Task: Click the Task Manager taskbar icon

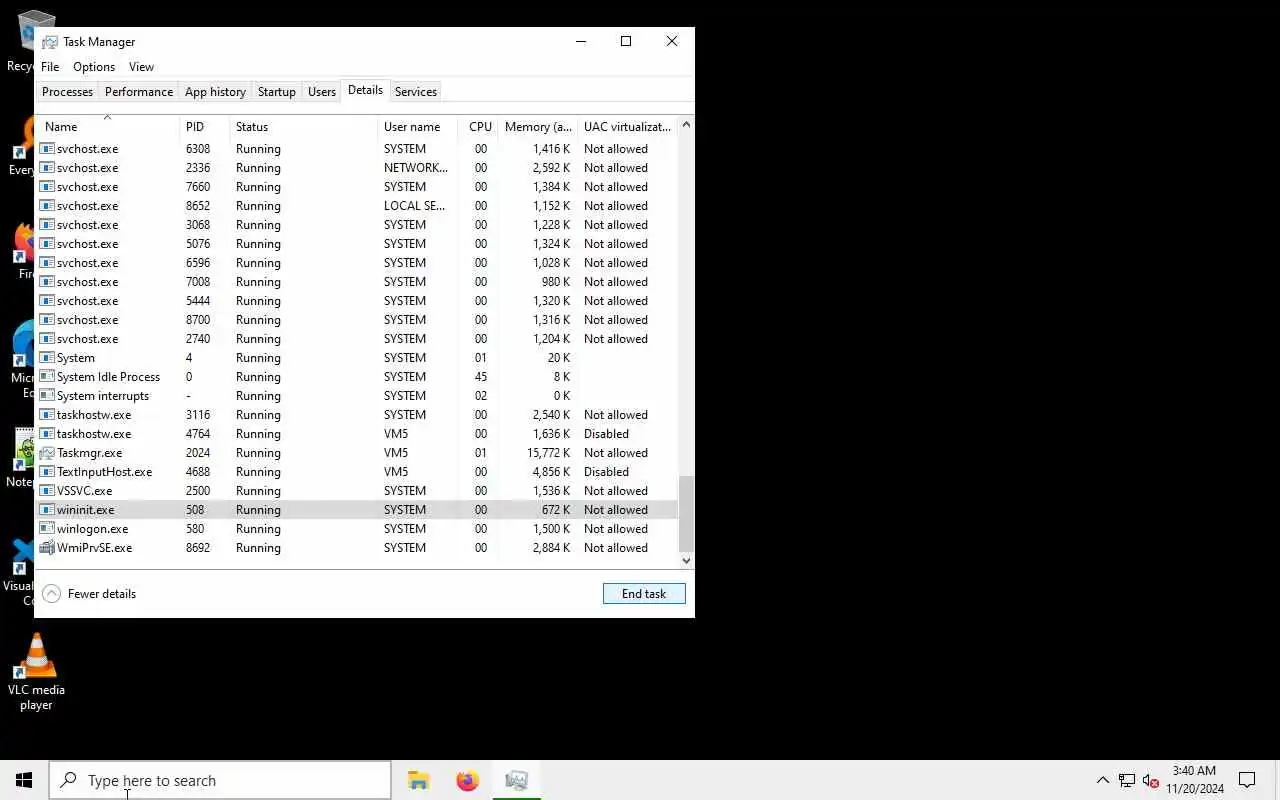Action: pos(516,780)
